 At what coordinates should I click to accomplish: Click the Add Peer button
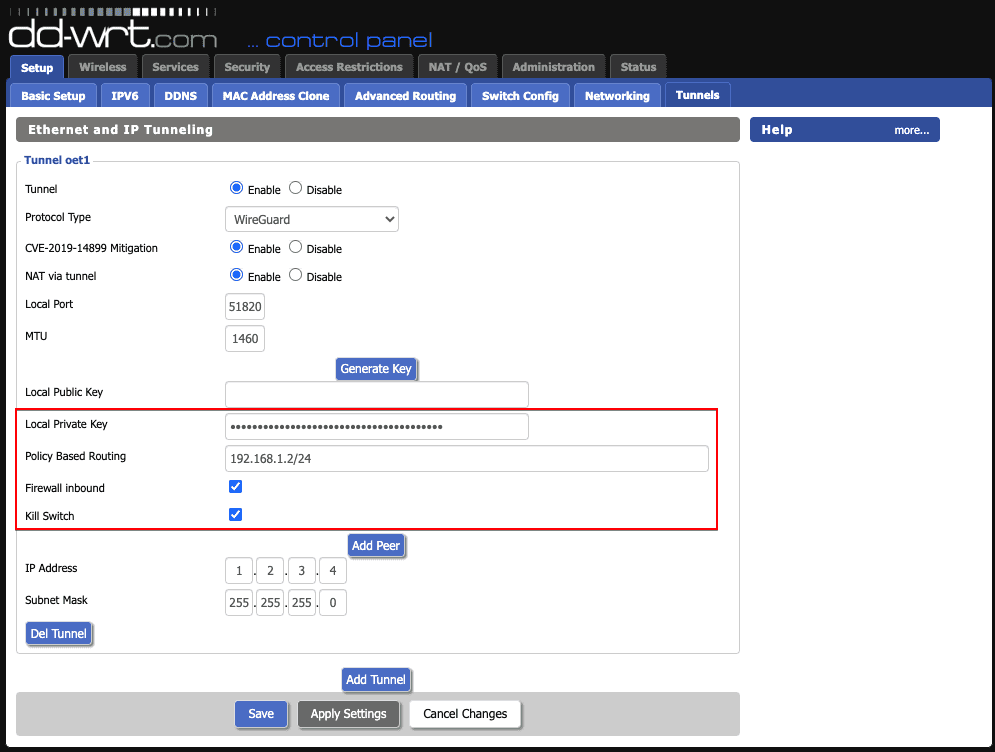pos(375,545)
